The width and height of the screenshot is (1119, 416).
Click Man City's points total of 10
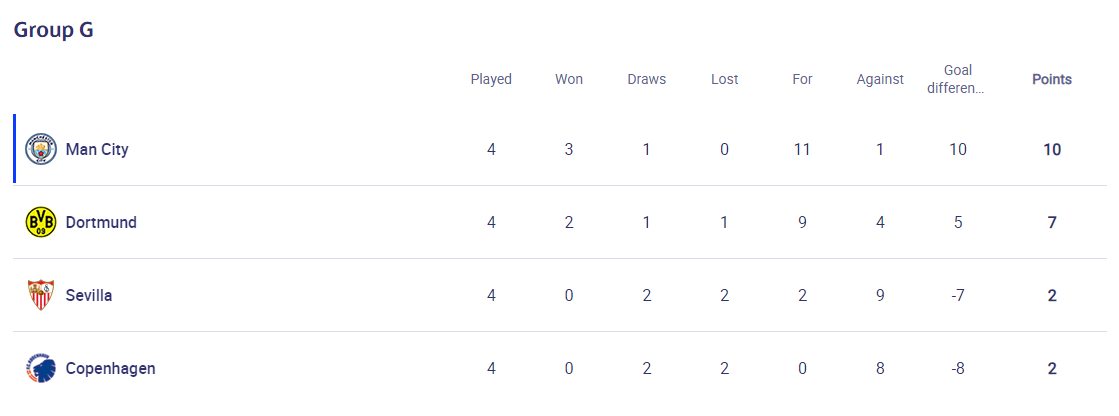pyautogui.click(x=1052, y=150)
